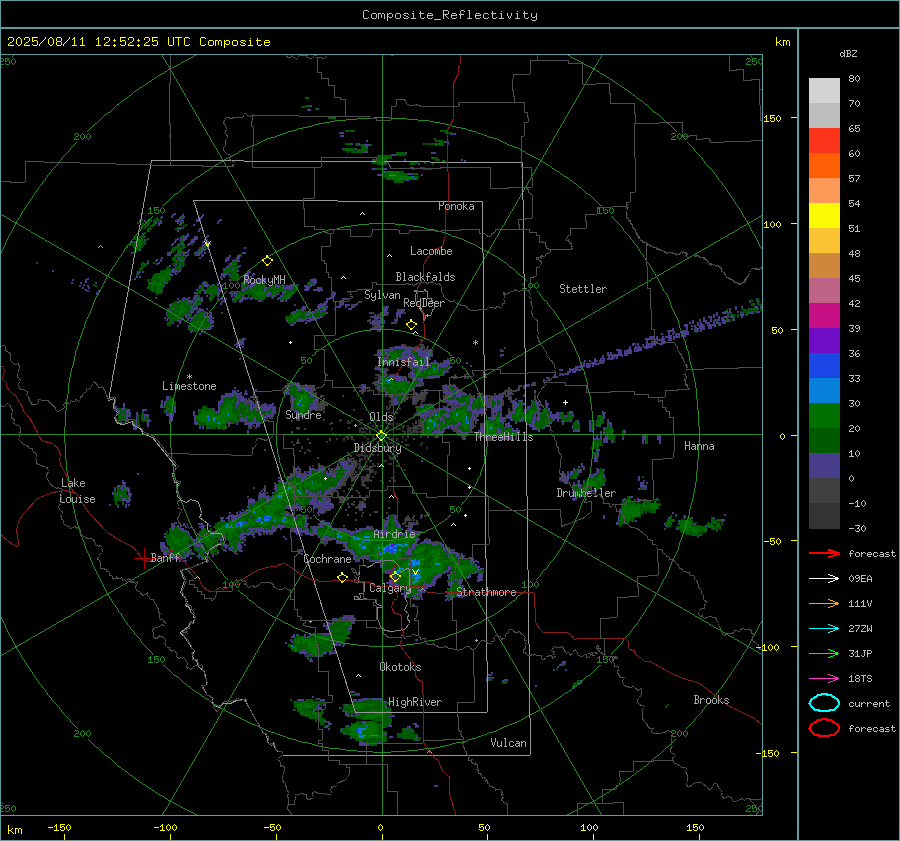Click the red forecast arrow in legend

[824, 553]
